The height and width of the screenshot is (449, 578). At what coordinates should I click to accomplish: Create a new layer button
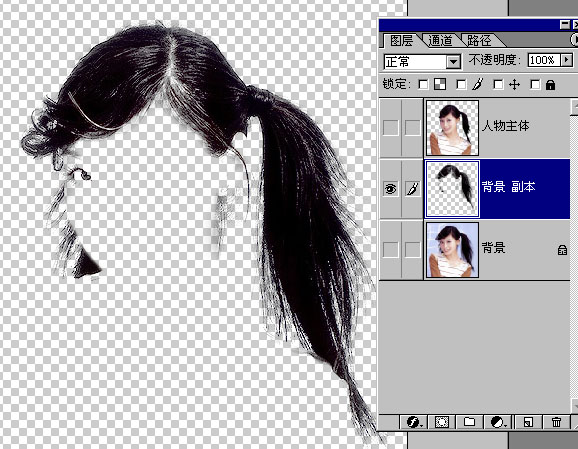[528, 422]
